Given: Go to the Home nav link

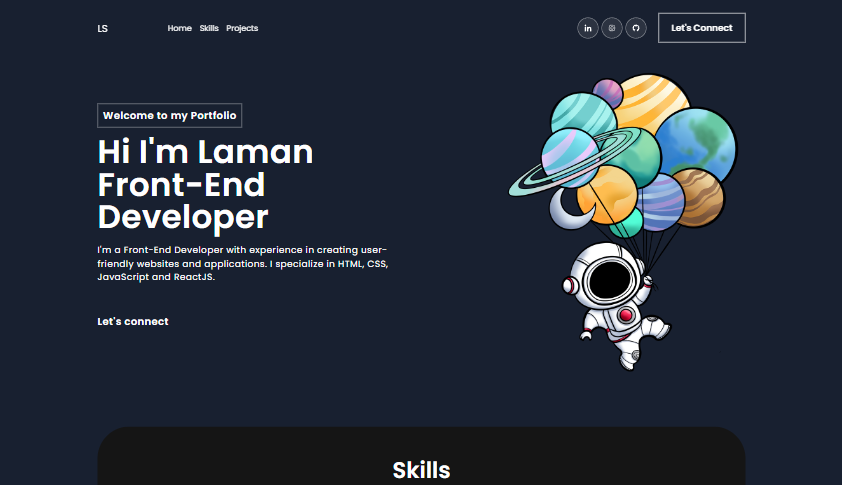Looking at the screenshot, I should pyautogui.click(x=179, y=28).
